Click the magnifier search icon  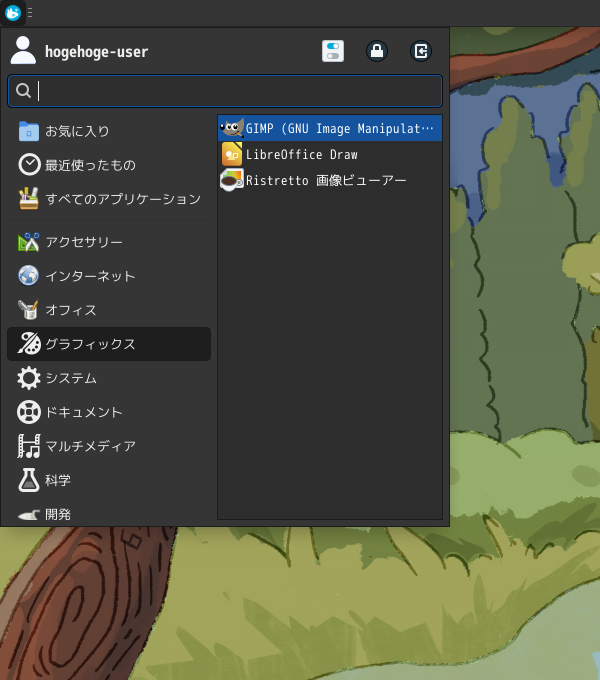(x=23, y=91)
